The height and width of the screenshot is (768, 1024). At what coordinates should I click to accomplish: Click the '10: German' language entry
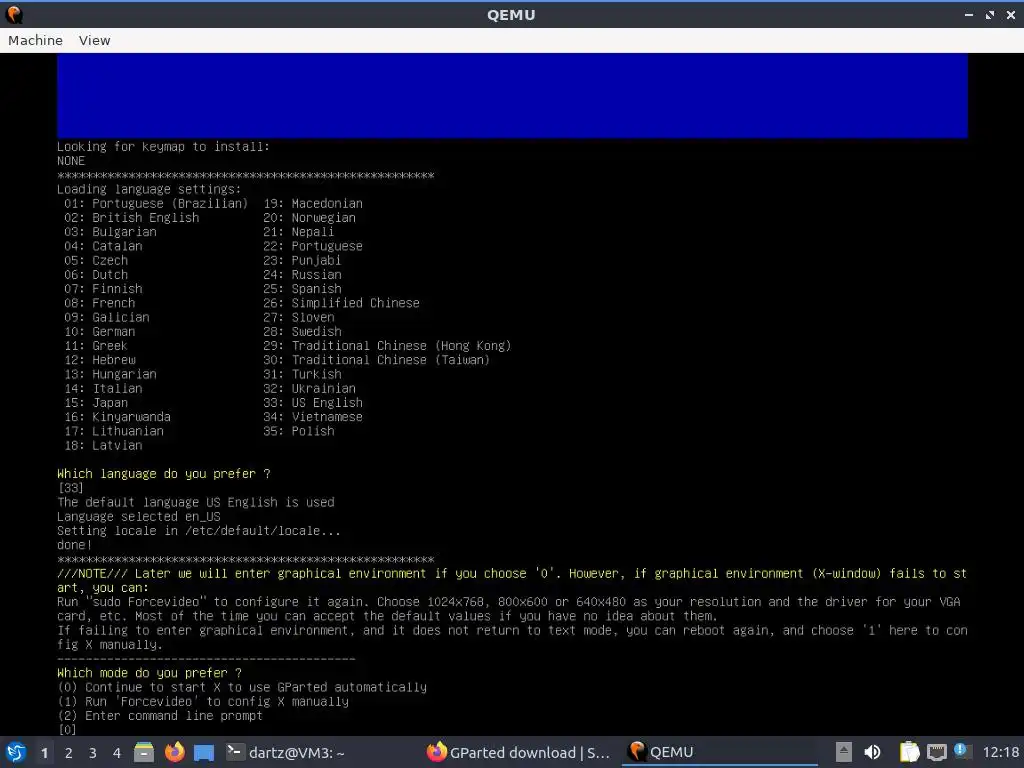(99, 332)
